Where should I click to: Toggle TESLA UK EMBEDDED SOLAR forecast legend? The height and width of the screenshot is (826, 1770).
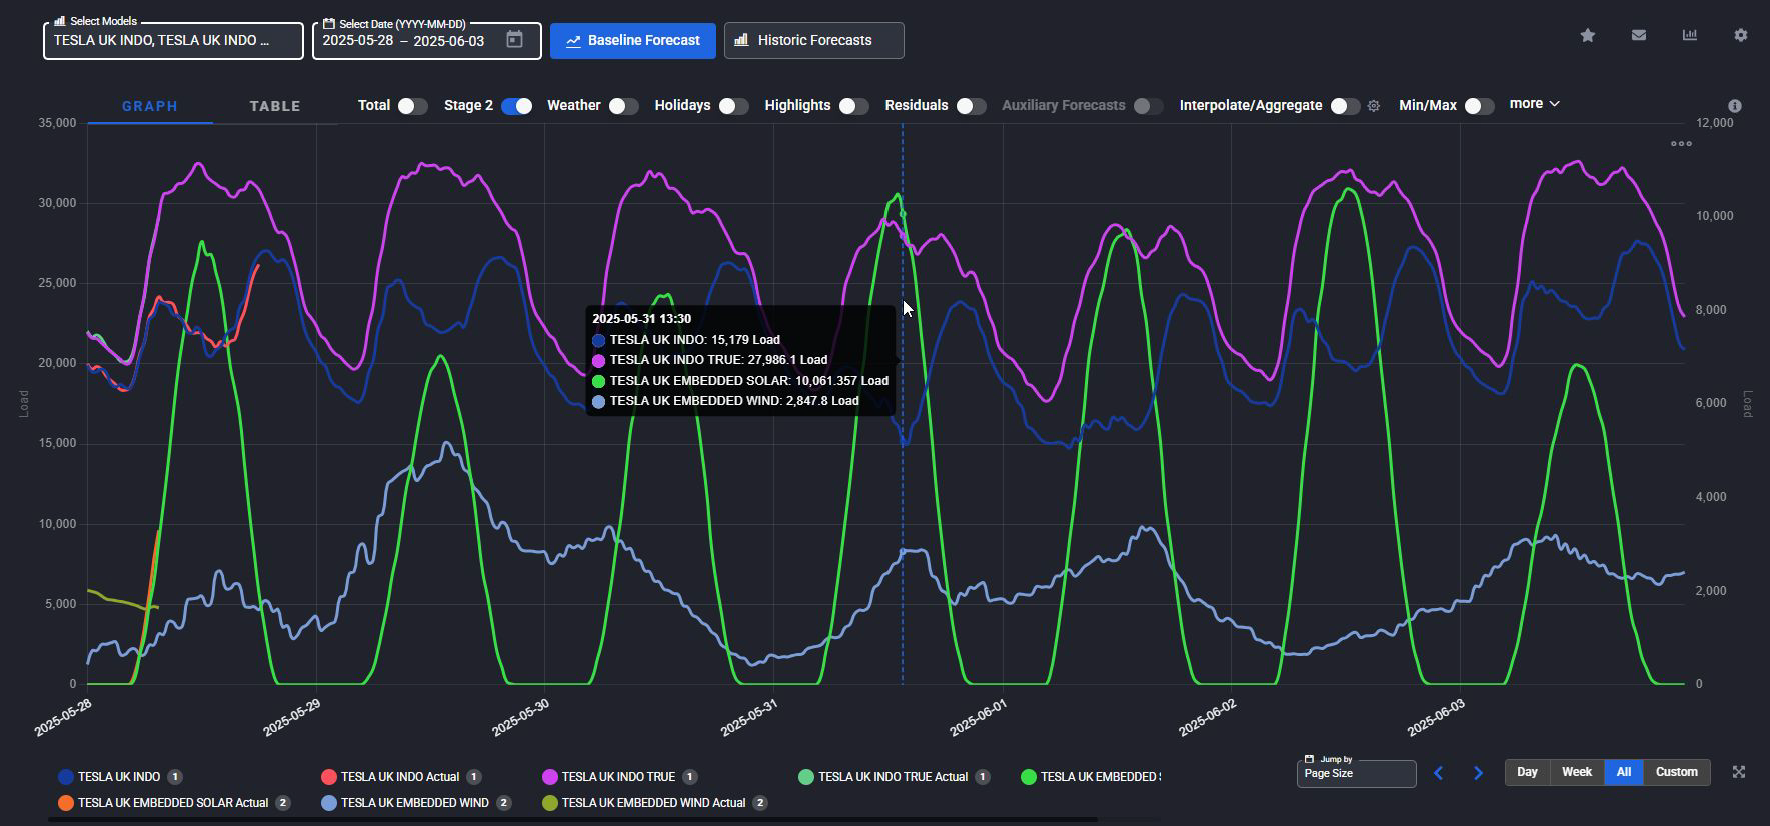coord(1091,777)
